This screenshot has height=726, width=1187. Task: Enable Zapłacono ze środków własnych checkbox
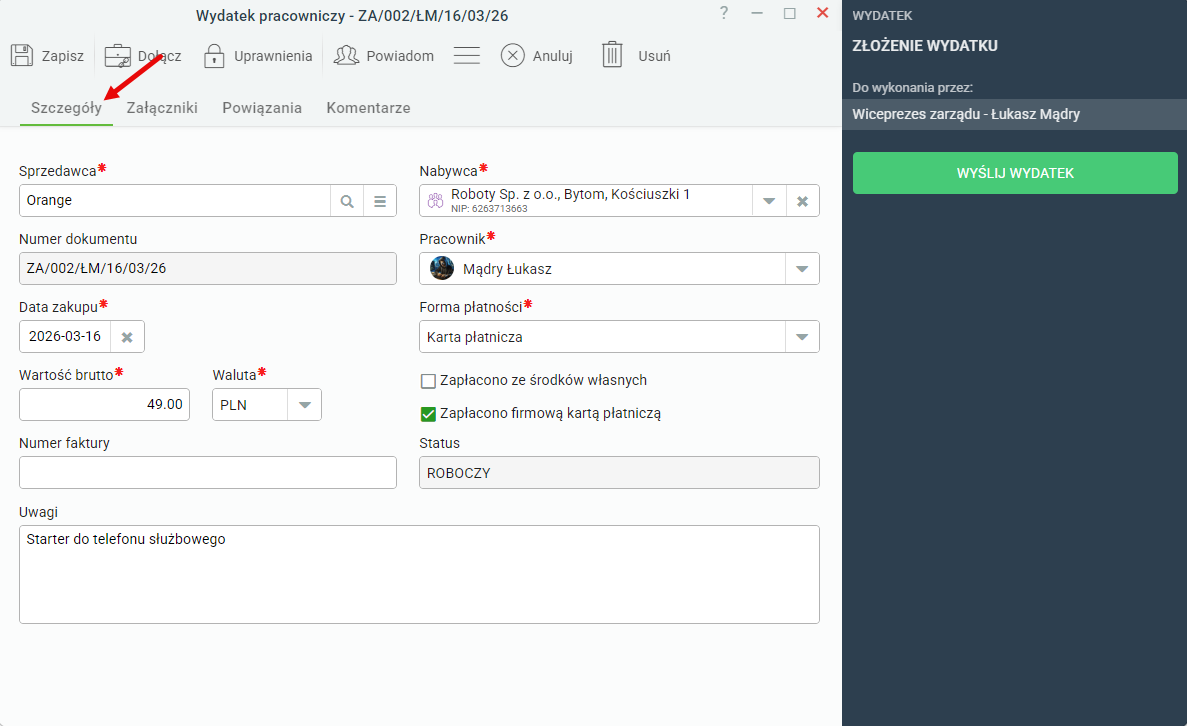[428, 381]
